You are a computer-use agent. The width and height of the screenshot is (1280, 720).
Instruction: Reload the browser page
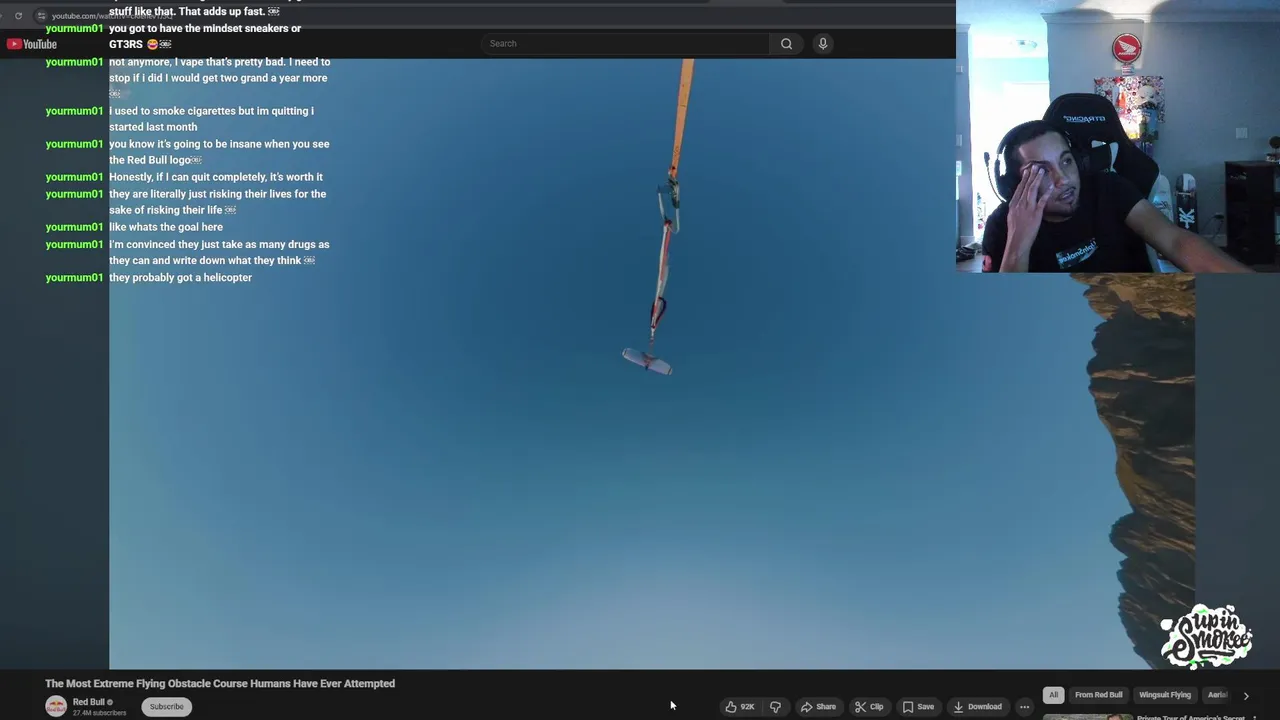pos(18,16)
